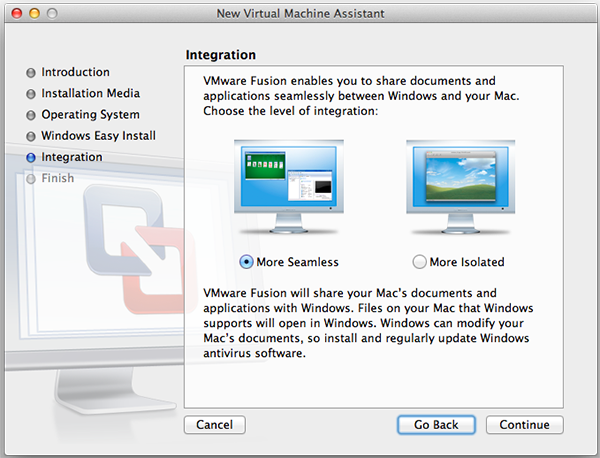Click the More Isolated monitor illustration

(461, 187)
